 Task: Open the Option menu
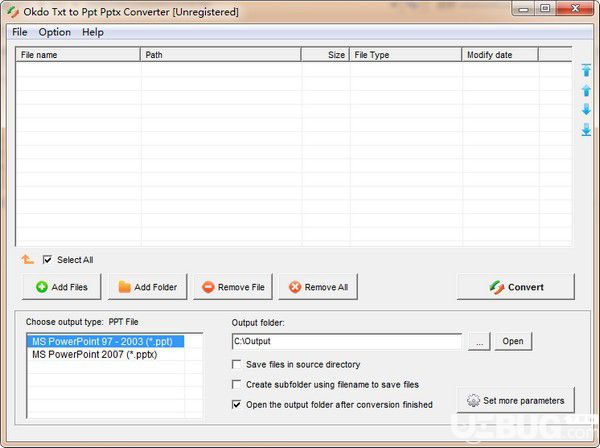(x=55, y=32)
